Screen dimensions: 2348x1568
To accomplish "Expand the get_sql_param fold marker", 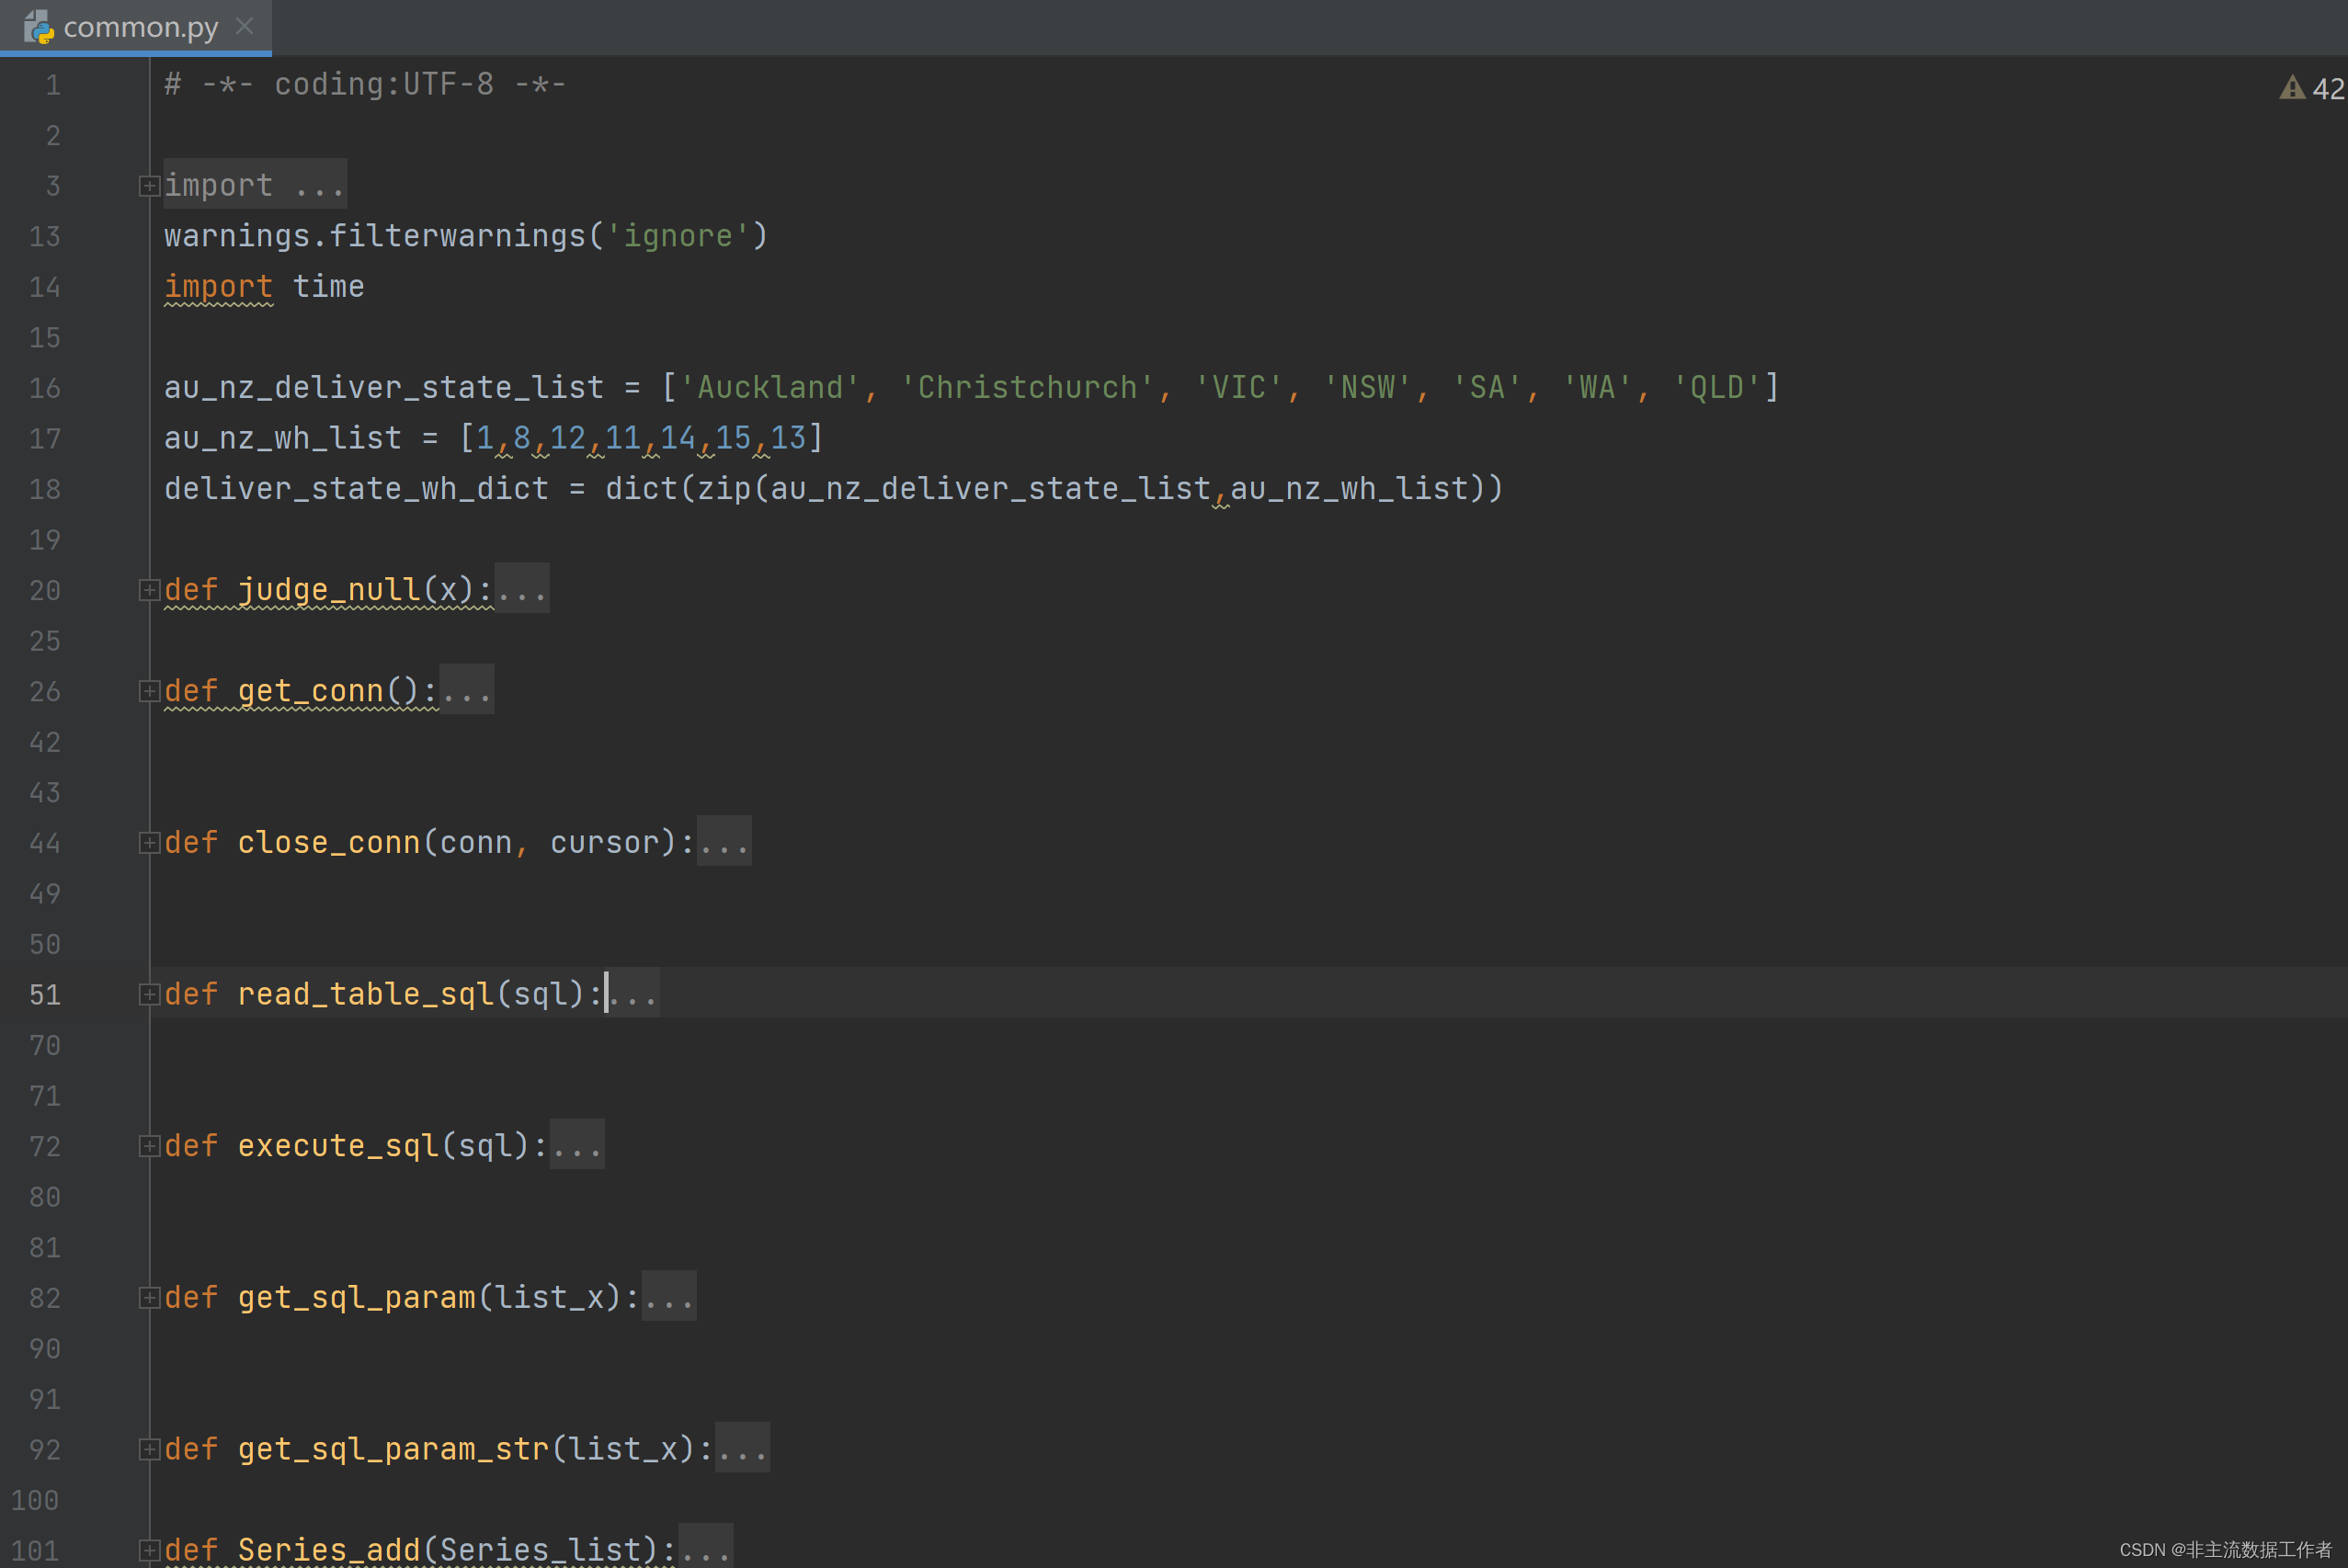I will tap(149, 1298).
